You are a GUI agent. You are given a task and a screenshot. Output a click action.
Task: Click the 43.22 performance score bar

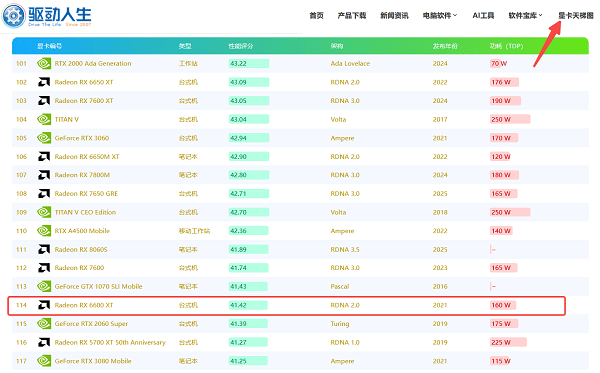click(x=249, y=64)
